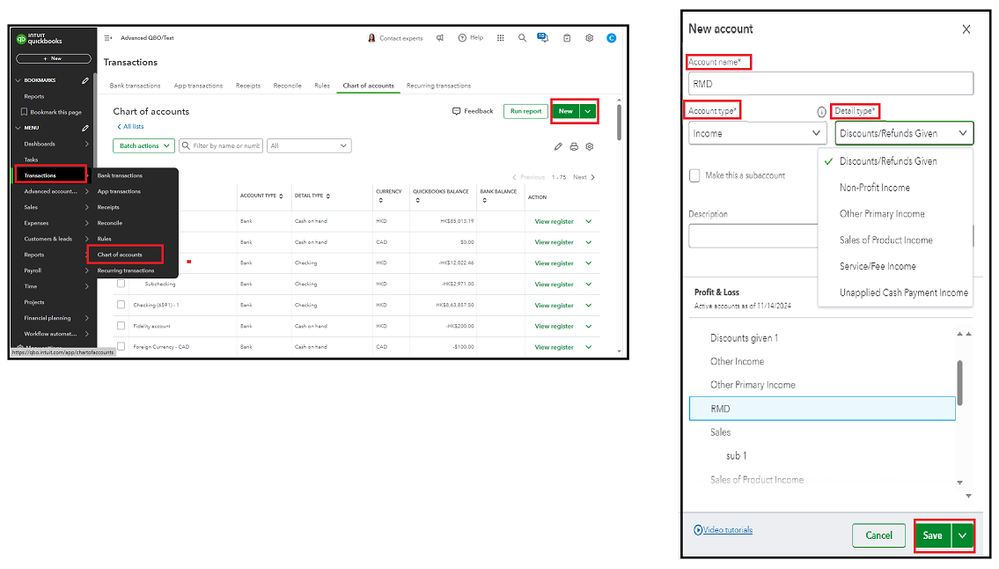Screen dimensions: 999x569
Task: Open the header settings gear icon
Action: tap(589, 38)
